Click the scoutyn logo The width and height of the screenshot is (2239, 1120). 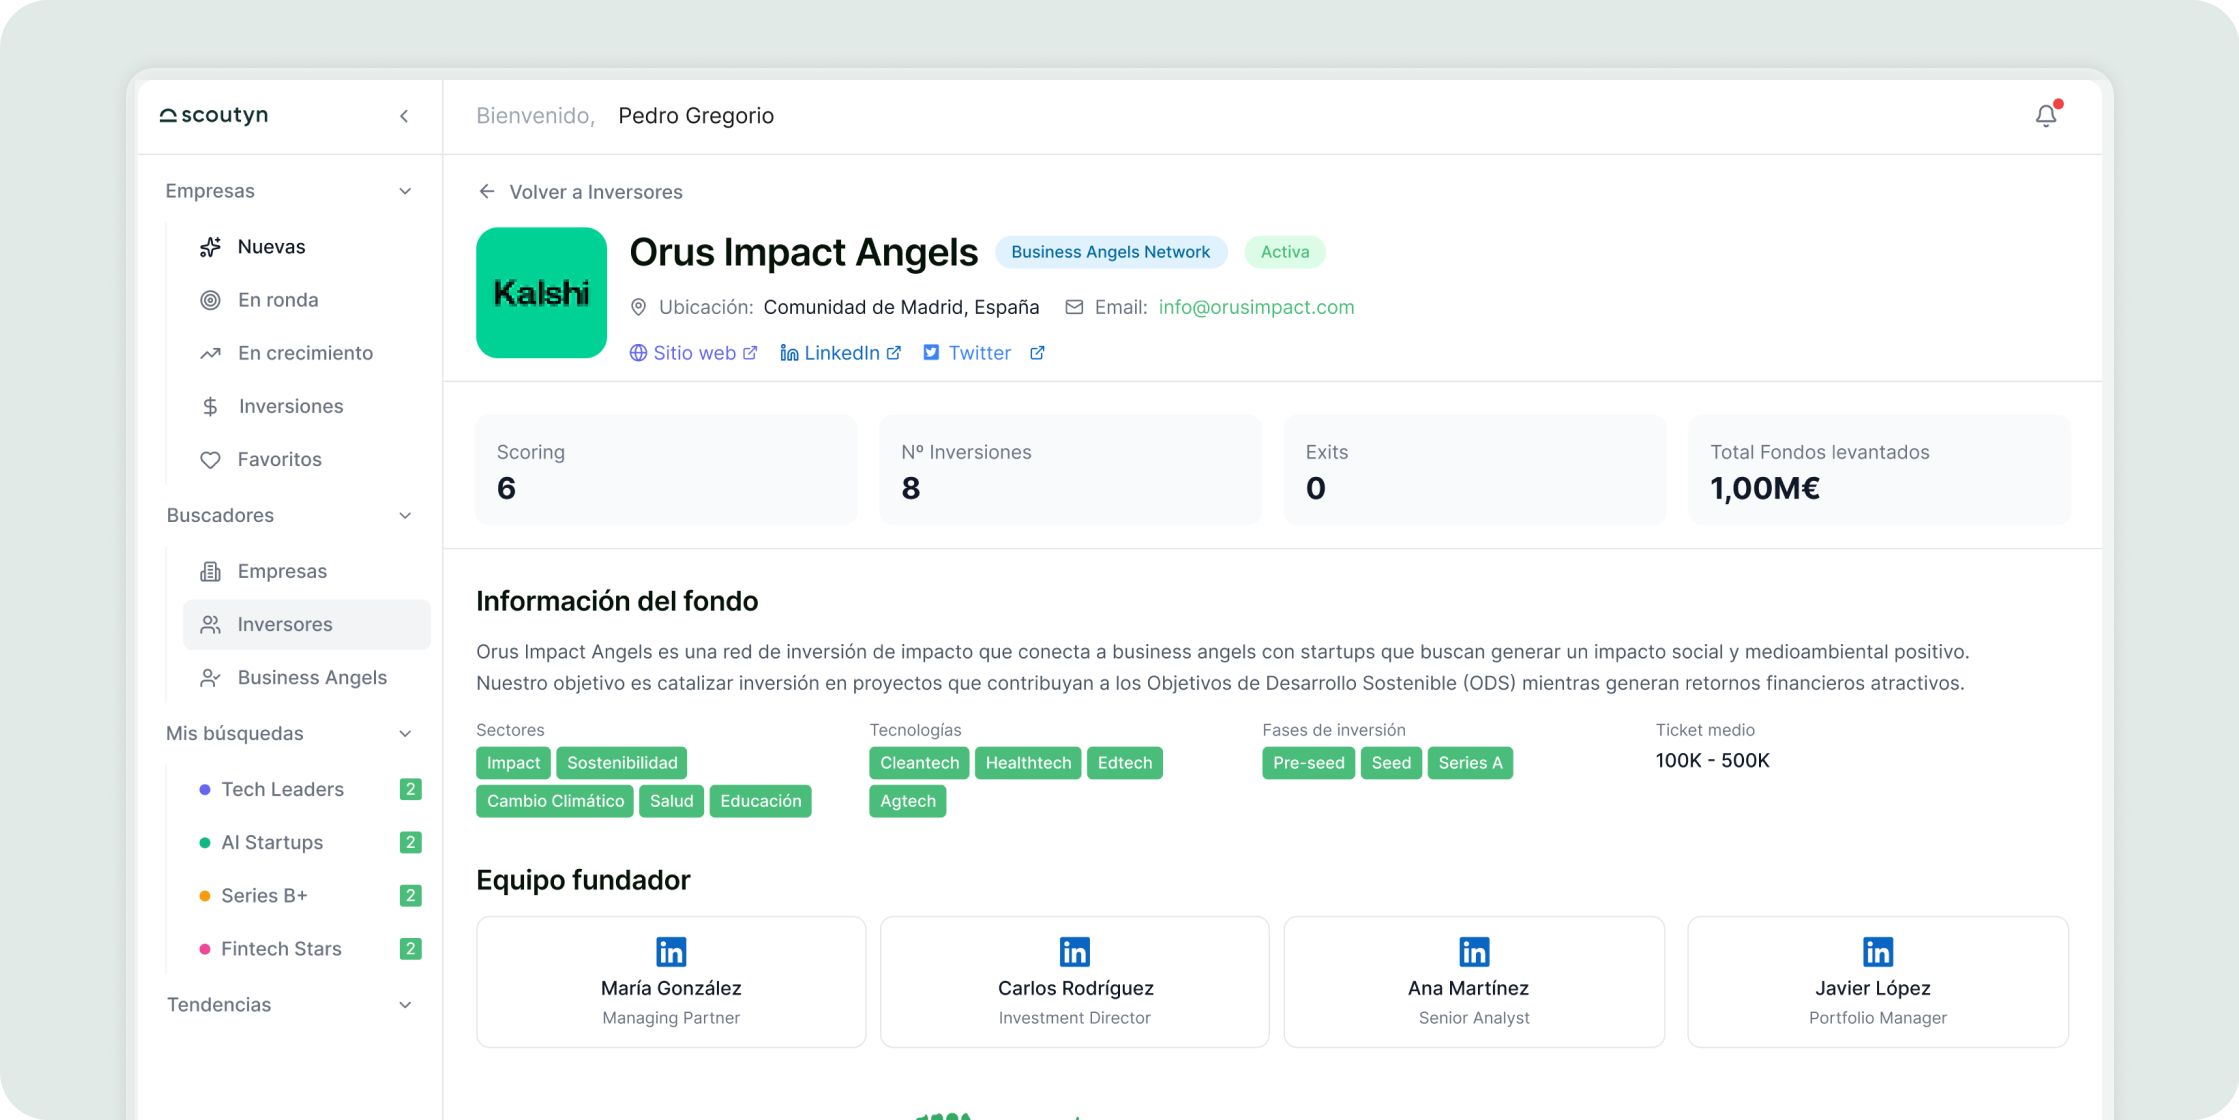(214, 115)
